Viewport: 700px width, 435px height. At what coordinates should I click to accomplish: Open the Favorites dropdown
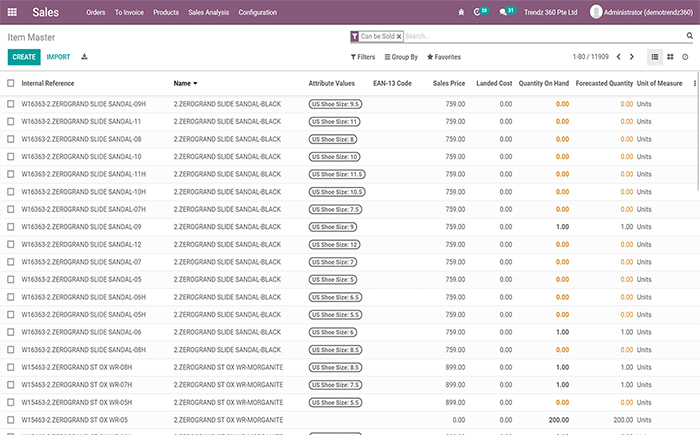tap(444, 57)
